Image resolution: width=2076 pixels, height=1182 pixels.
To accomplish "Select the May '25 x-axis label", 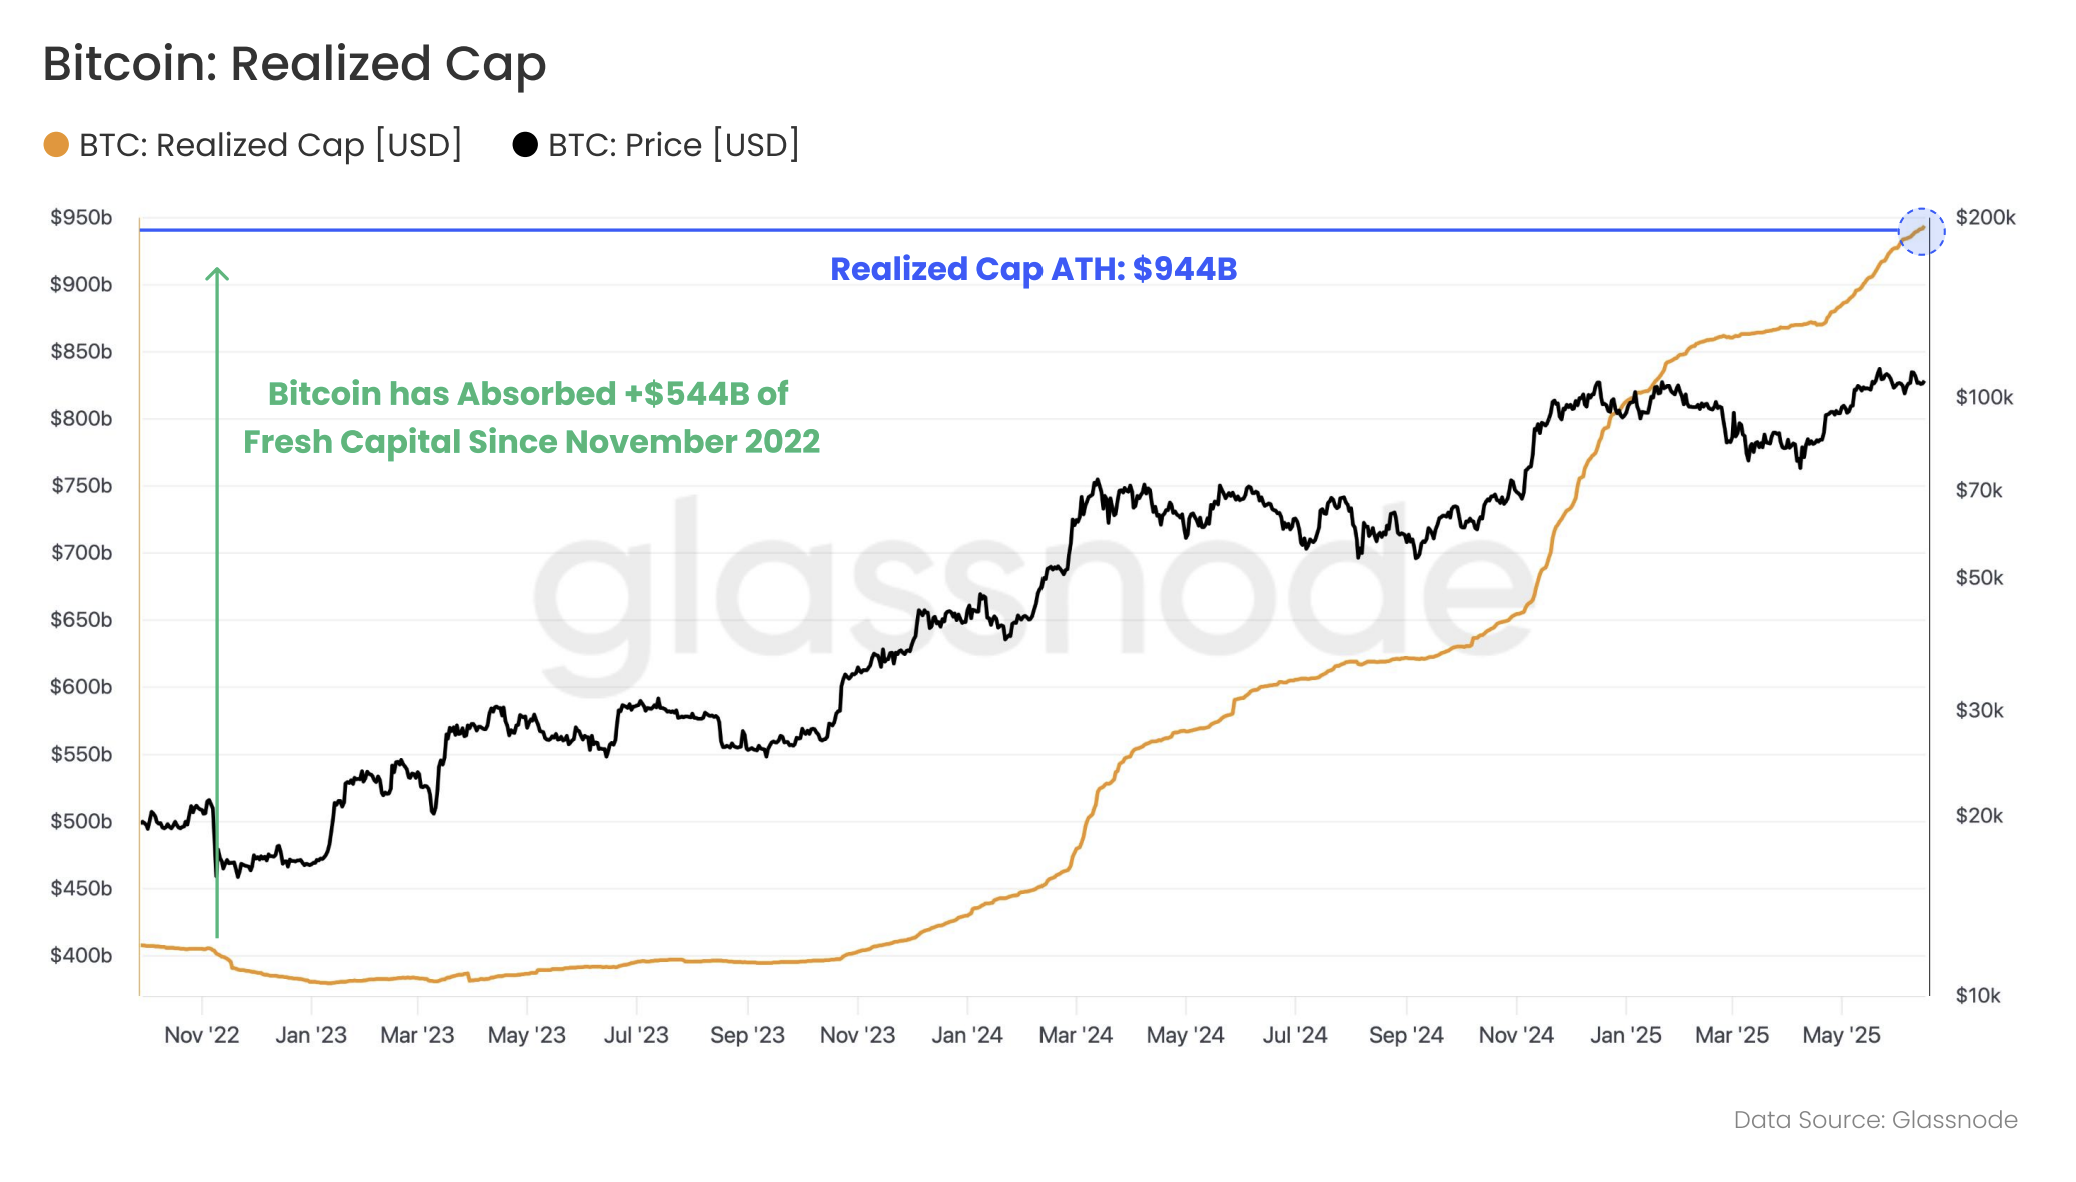I will point(1841,1035).
